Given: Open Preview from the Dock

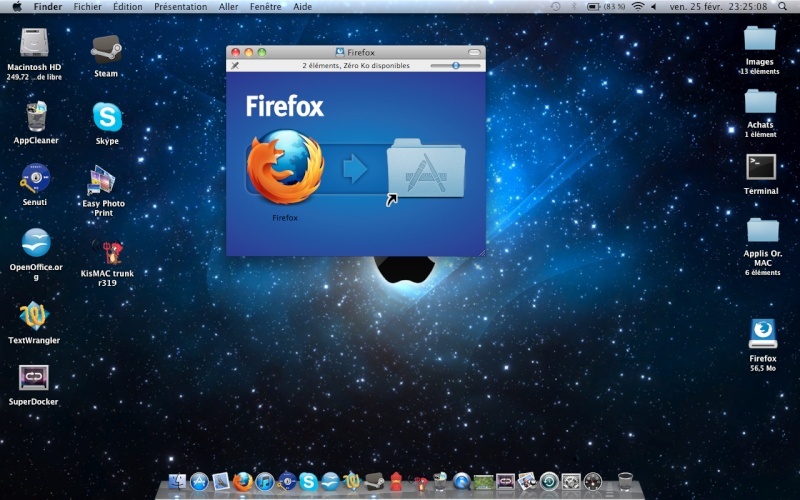Looking at the screenshot, I should 527,482.
